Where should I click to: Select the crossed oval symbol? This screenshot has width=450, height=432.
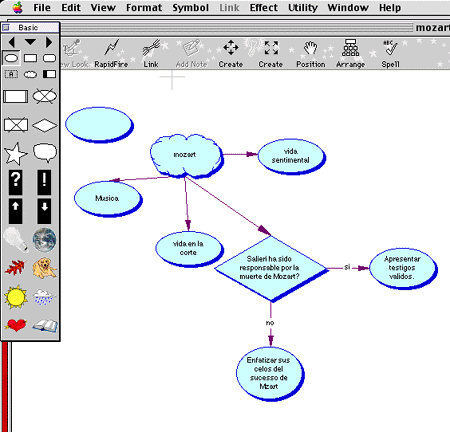pyautogui.click(x=45, y=96)
